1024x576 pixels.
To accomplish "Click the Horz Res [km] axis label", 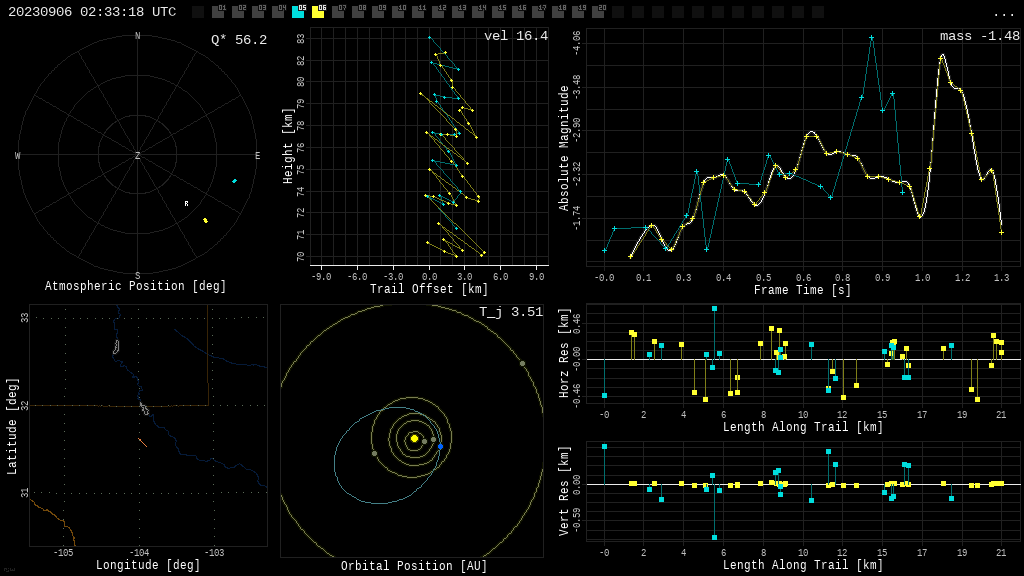I will point(564,353).
